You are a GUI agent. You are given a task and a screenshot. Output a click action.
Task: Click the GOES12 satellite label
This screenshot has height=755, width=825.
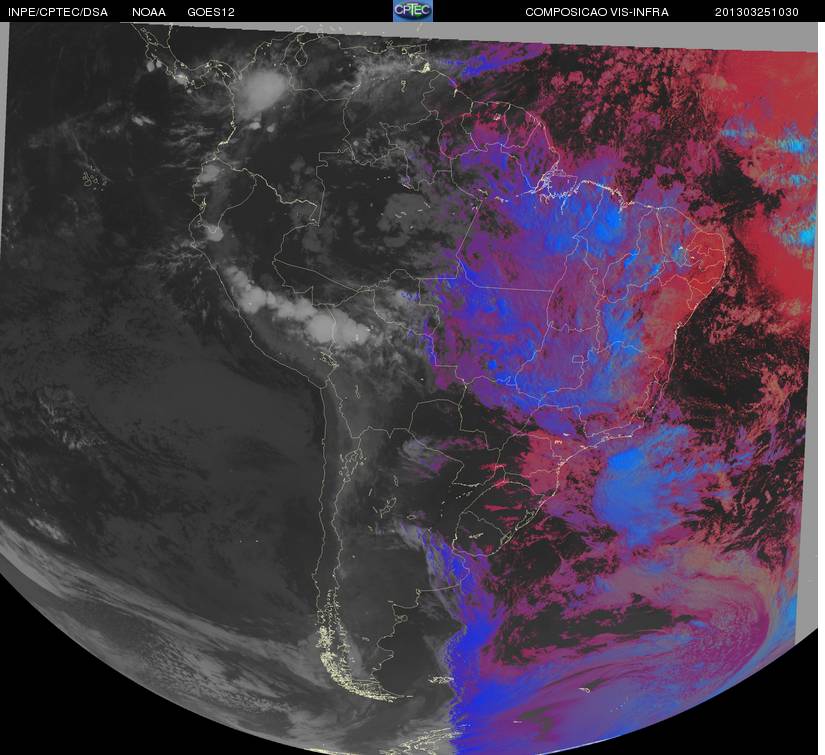point(211,12)
